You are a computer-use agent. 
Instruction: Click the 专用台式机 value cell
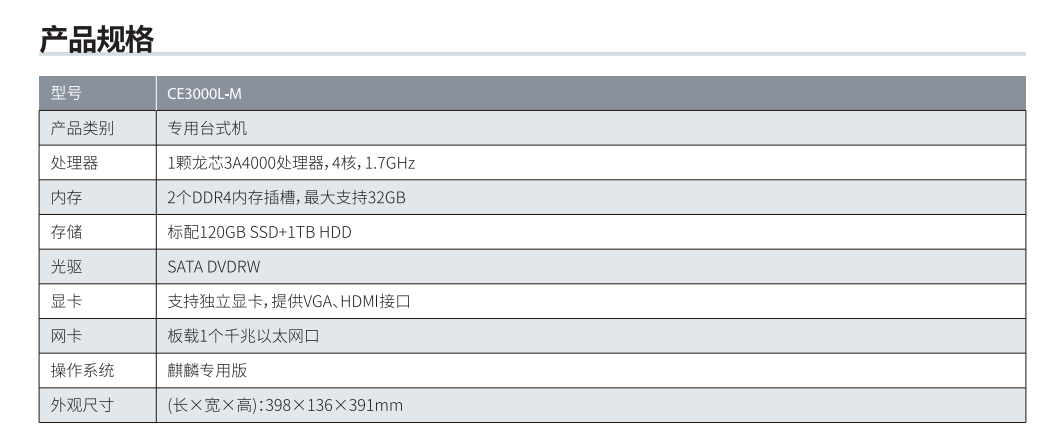click(591, 128)
